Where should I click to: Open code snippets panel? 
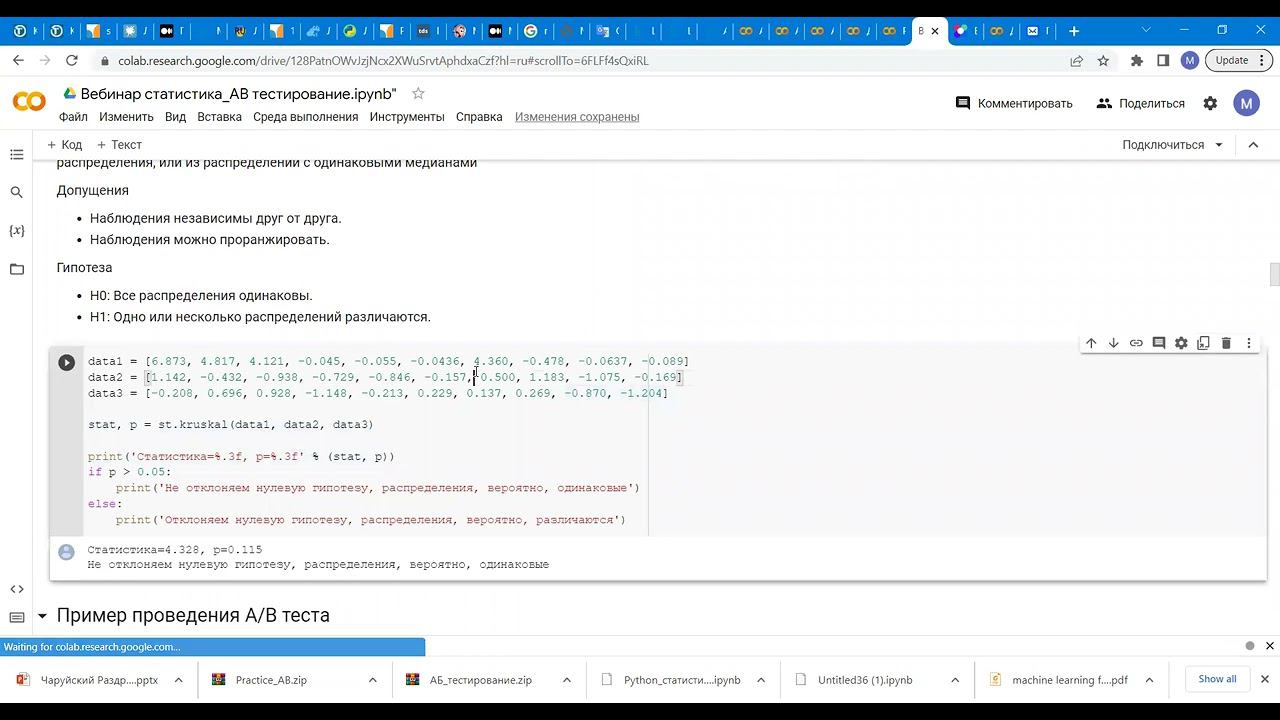16,589
